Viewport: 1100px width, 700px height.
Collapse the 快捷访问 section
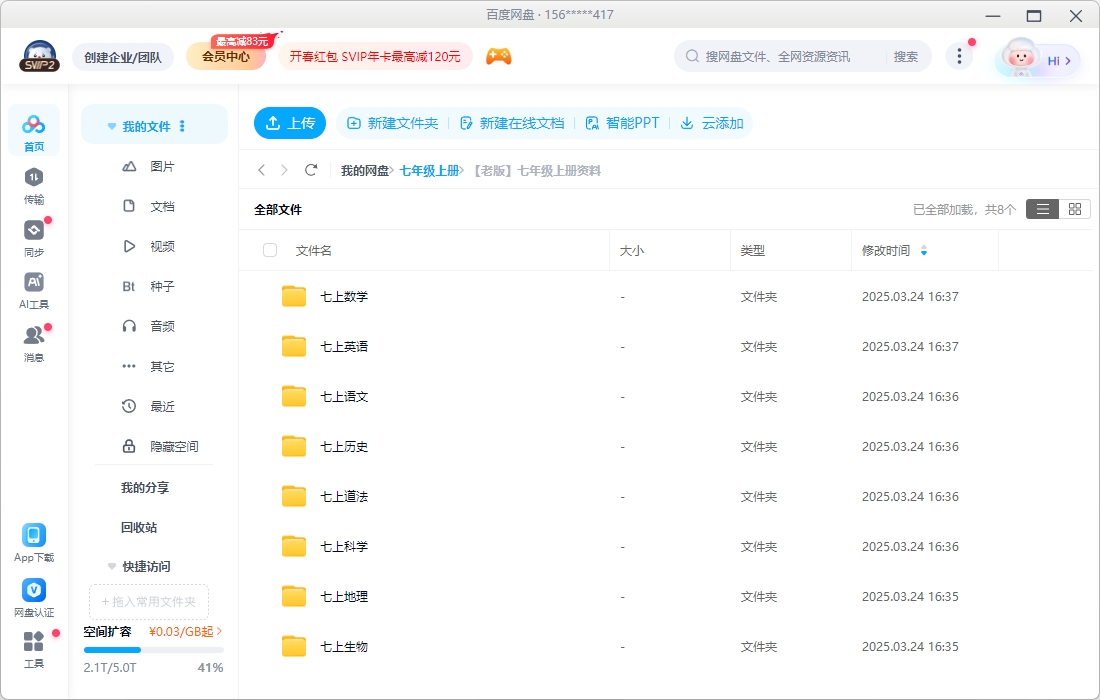112,566
